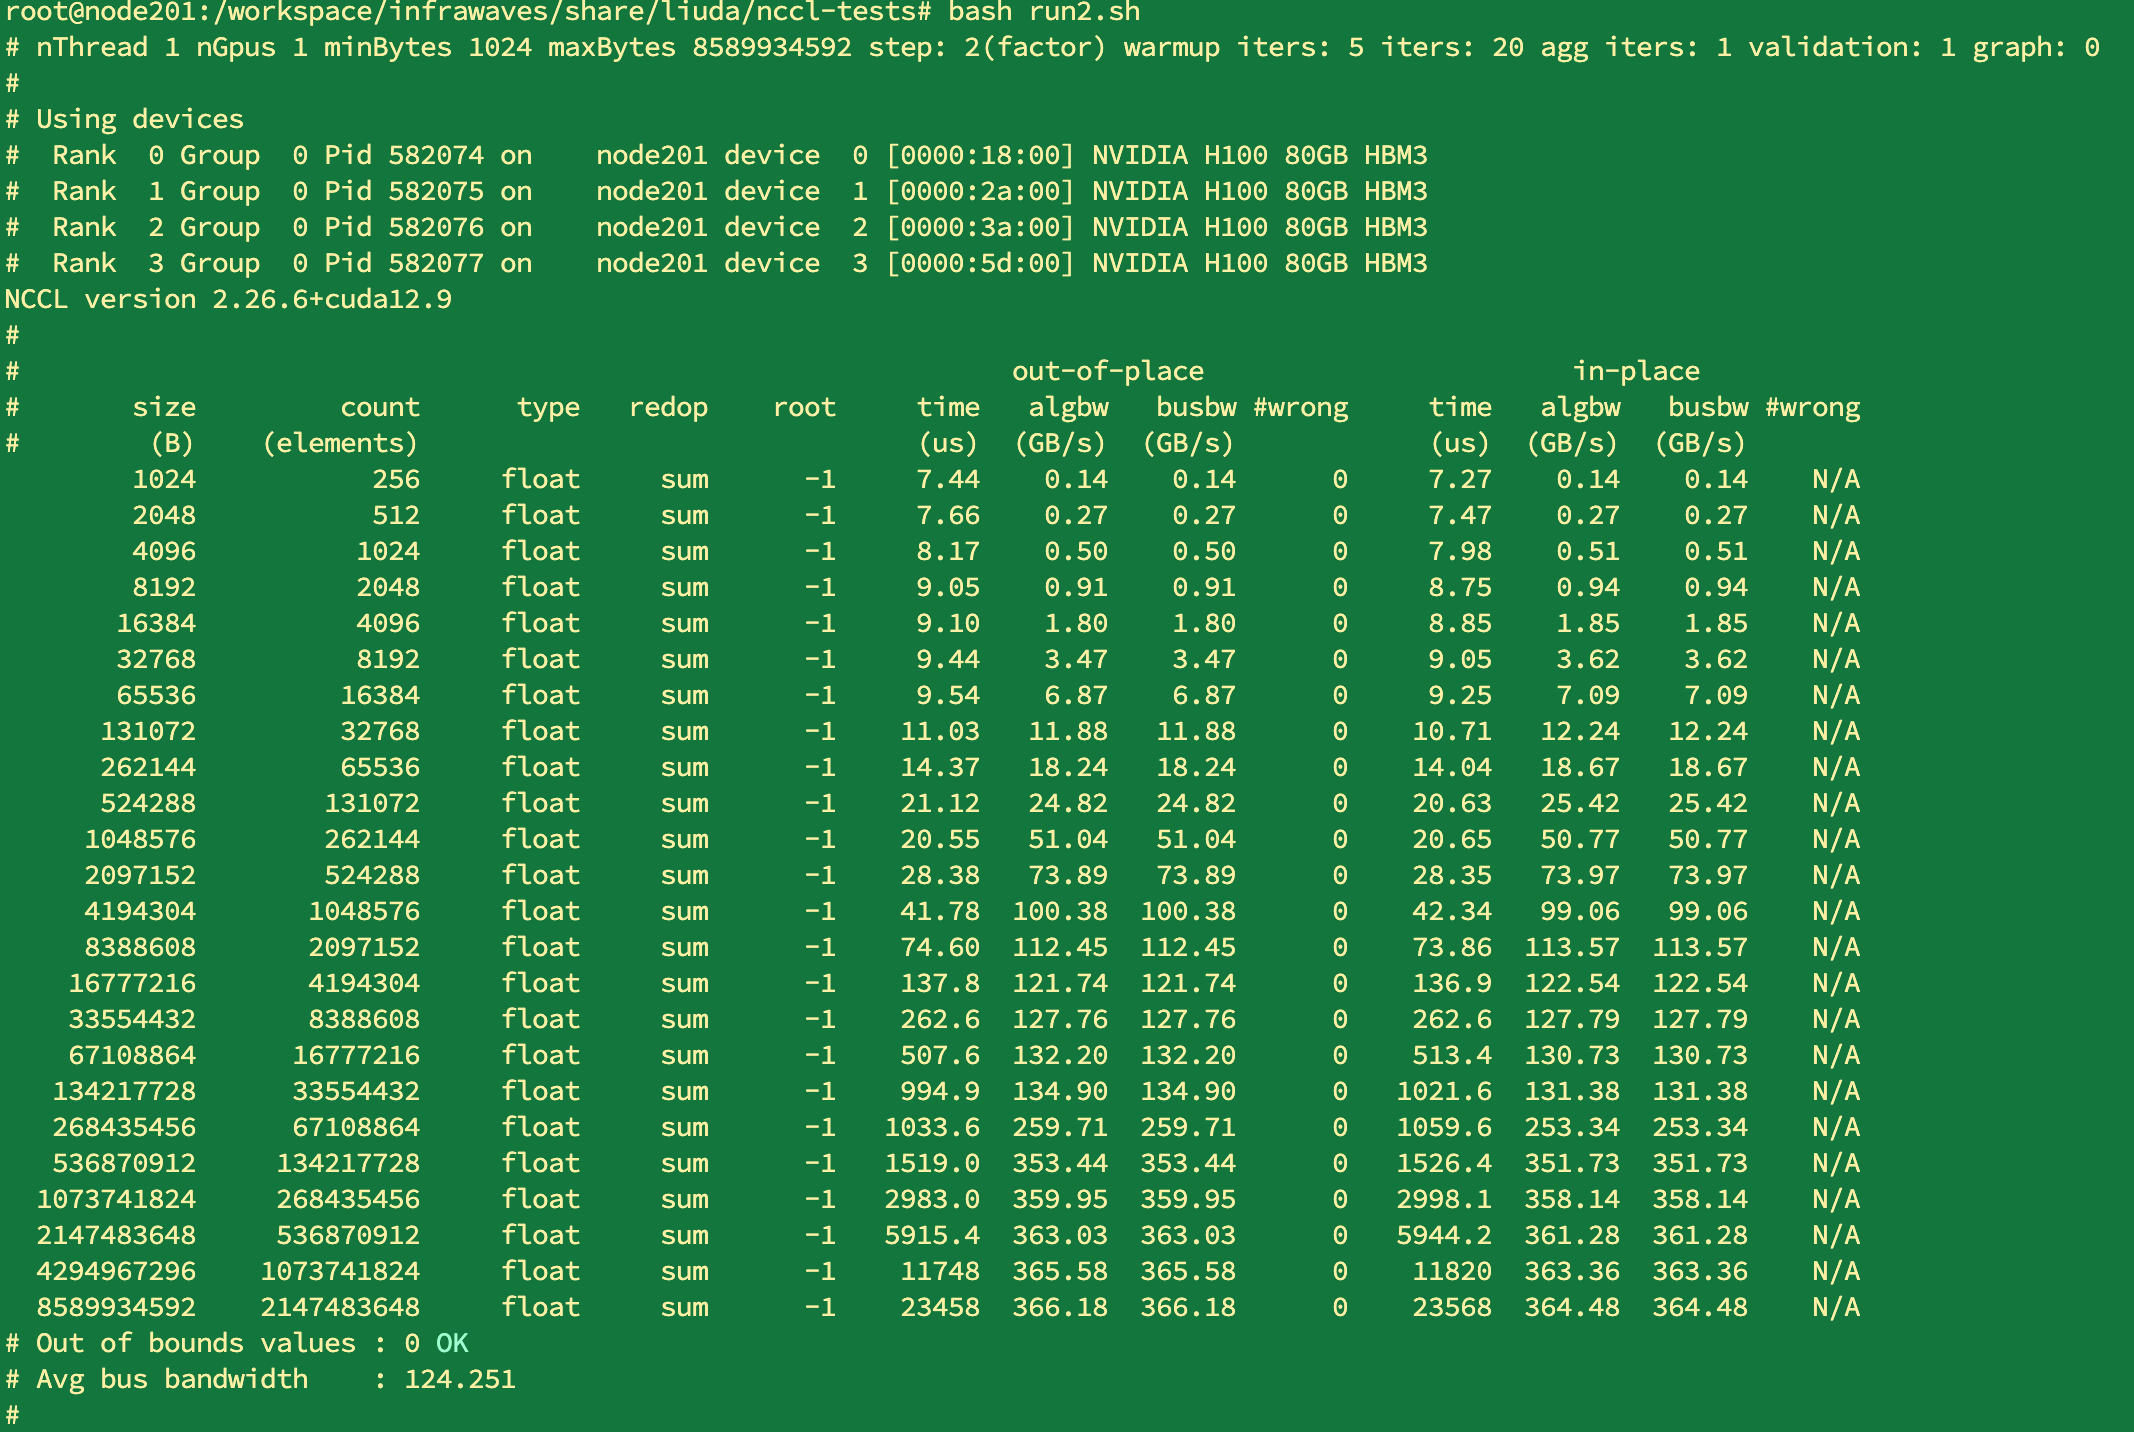This screenshot has height=1432, width=2134.
Task: Click the 'Using devices' comment line
Action: click(x=140, y=119)
